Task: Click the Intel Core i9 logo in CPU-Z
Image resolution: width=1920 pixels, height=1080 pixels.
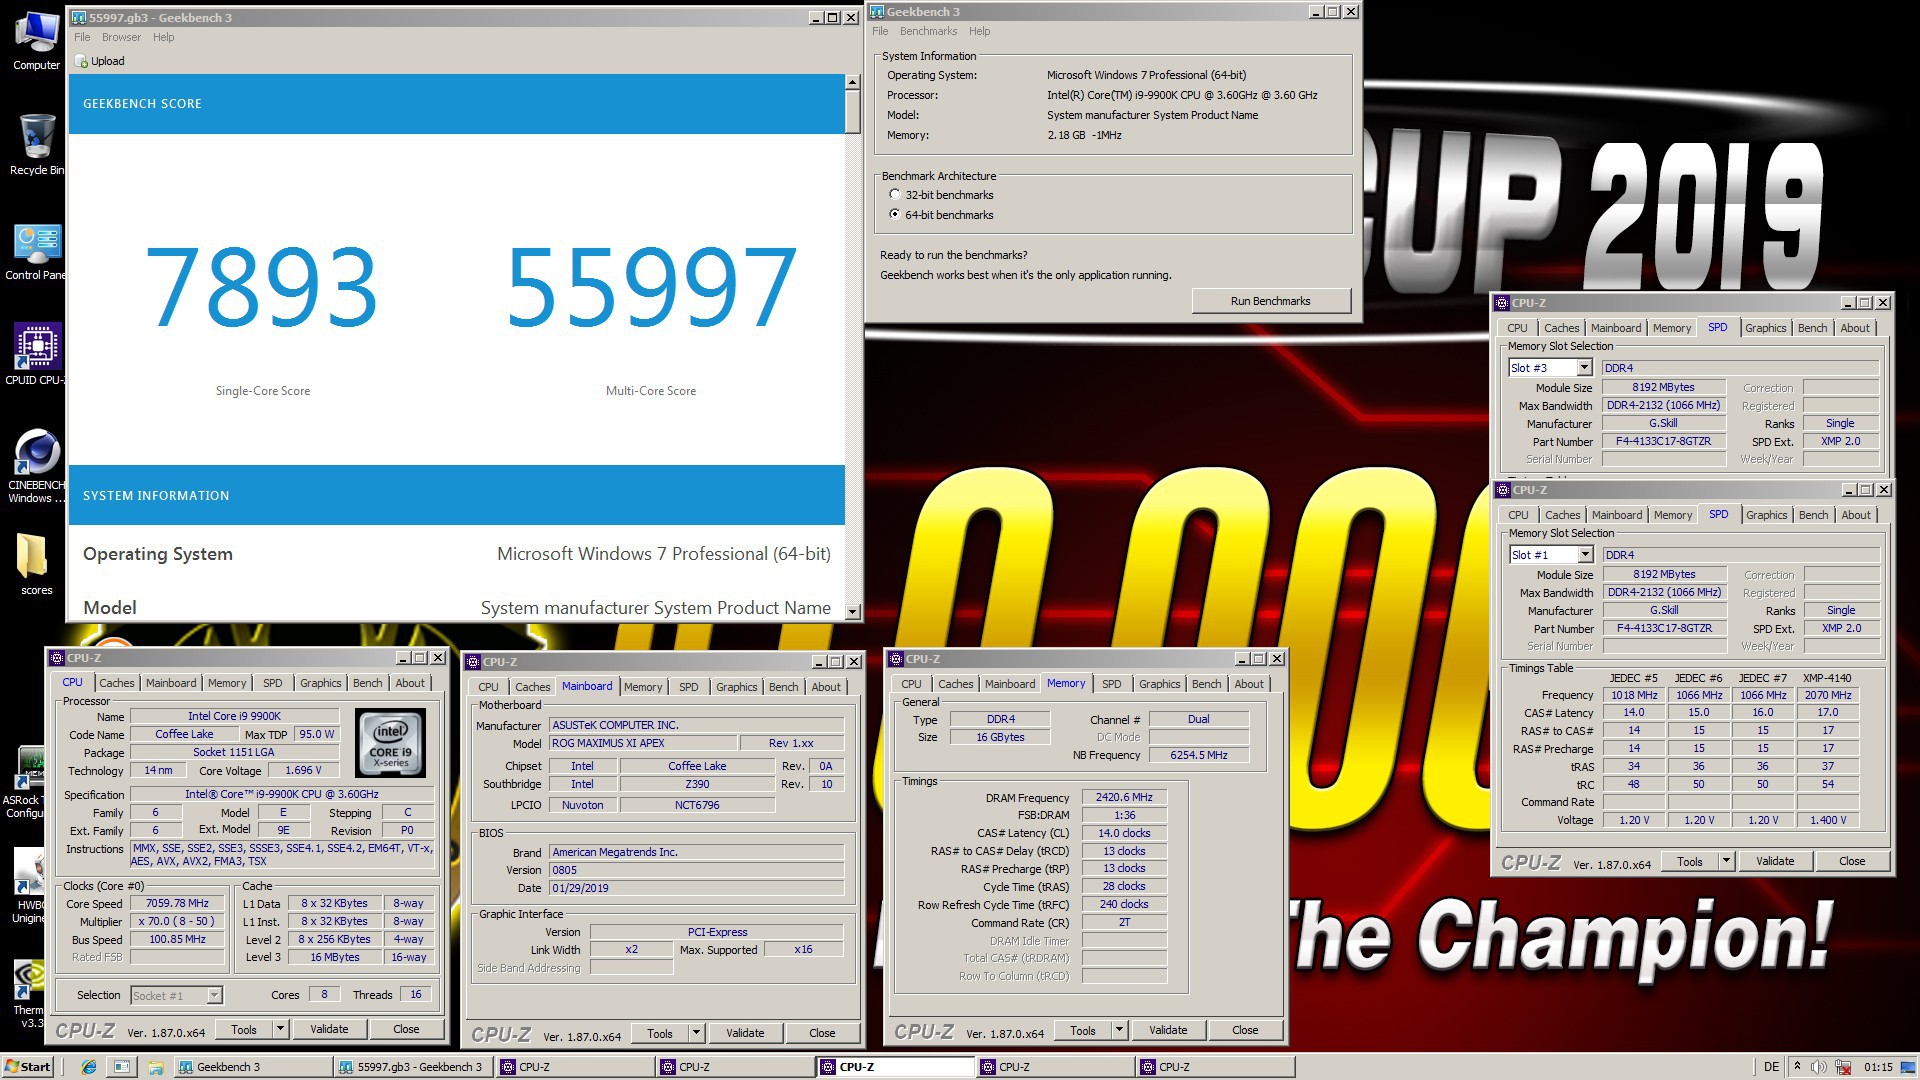Action: click(391, 743)
